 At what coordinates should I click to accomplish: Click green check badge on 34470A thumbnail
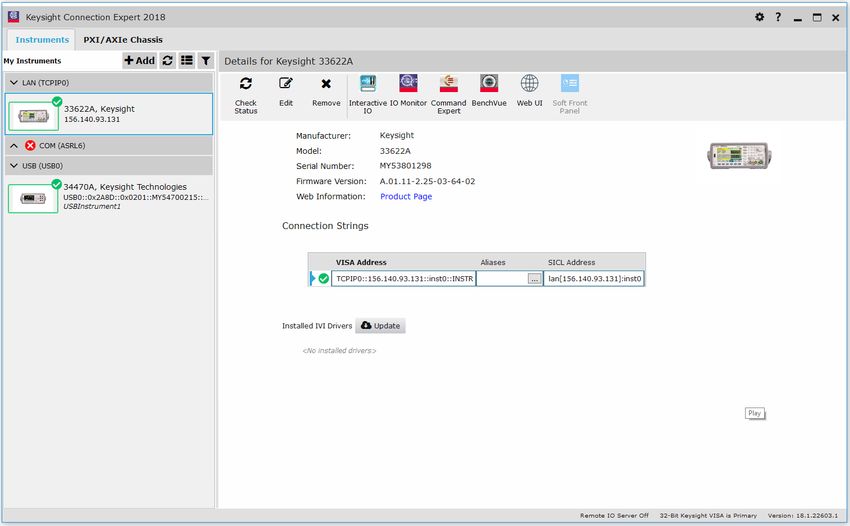pos(56,184)
